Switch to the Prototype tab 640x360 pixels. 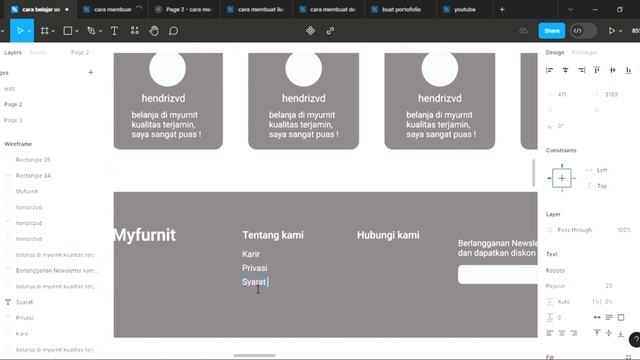(x=584, y=53)
